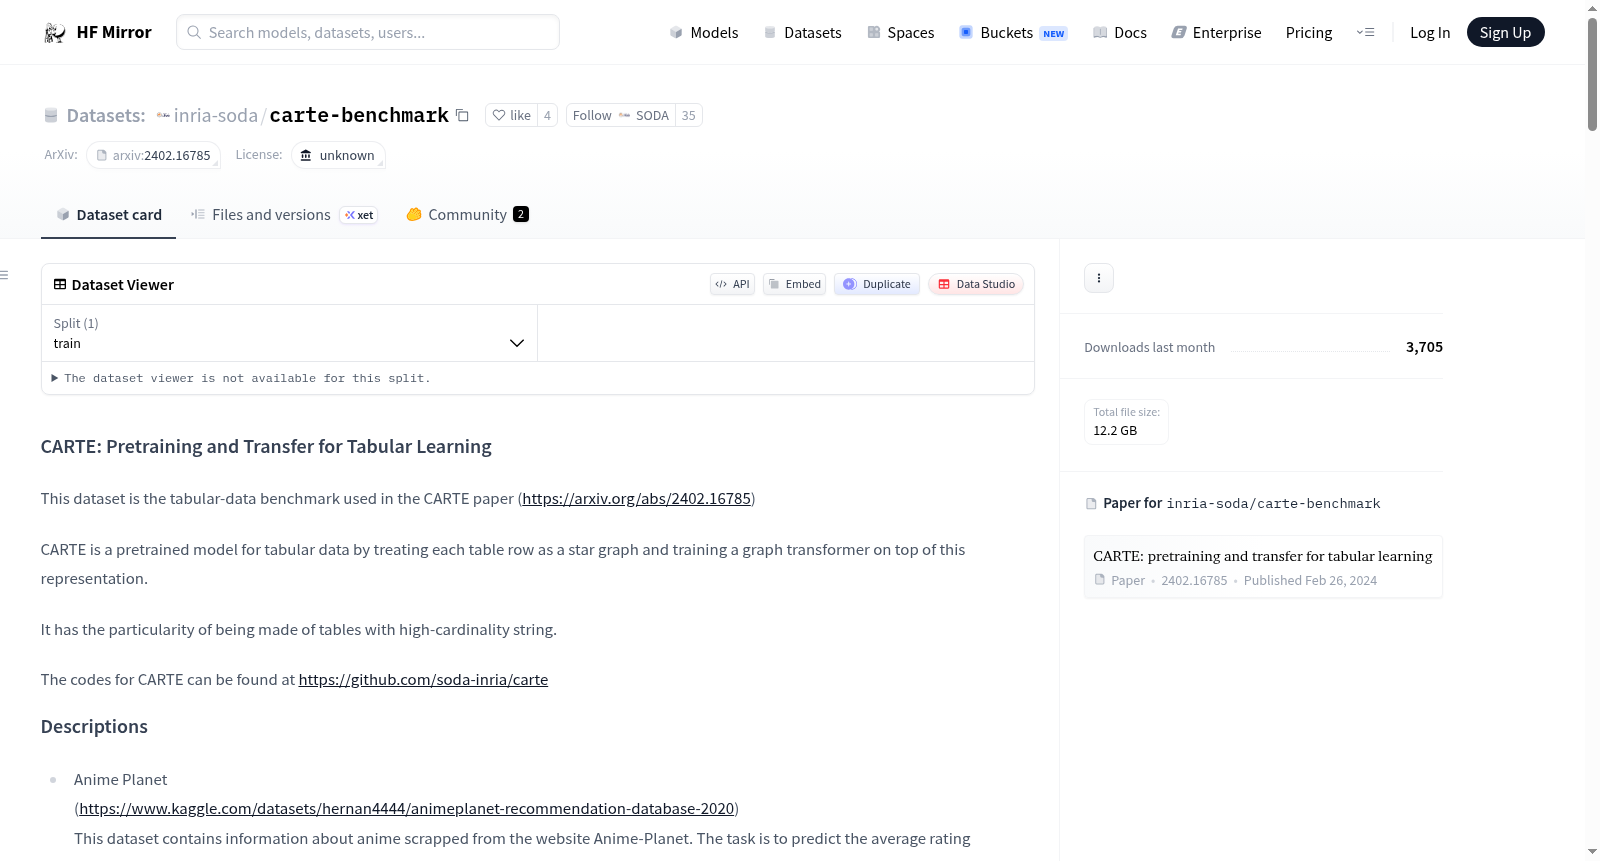Click the Sign Up button
The image size is (1600, 861).
click(1505, 32)
